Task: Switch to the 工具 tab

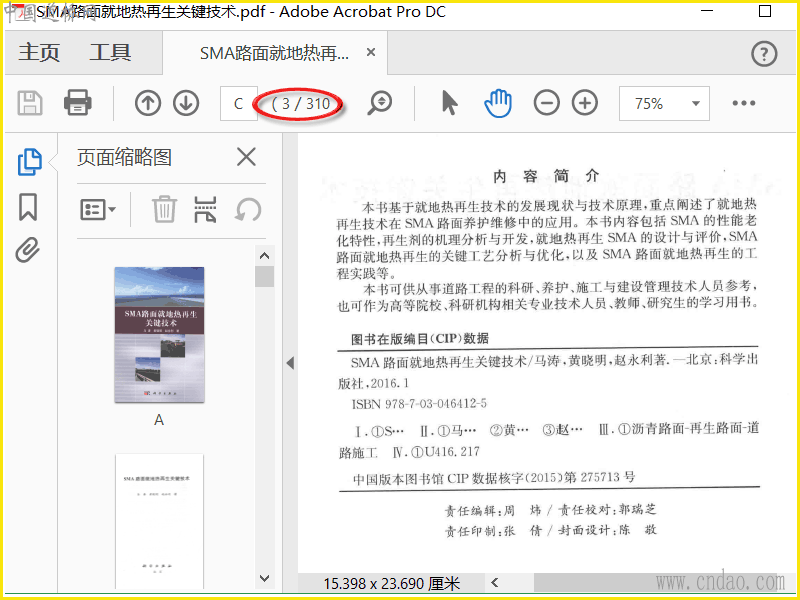Action: pyautogui.click(x=111, y=53)
